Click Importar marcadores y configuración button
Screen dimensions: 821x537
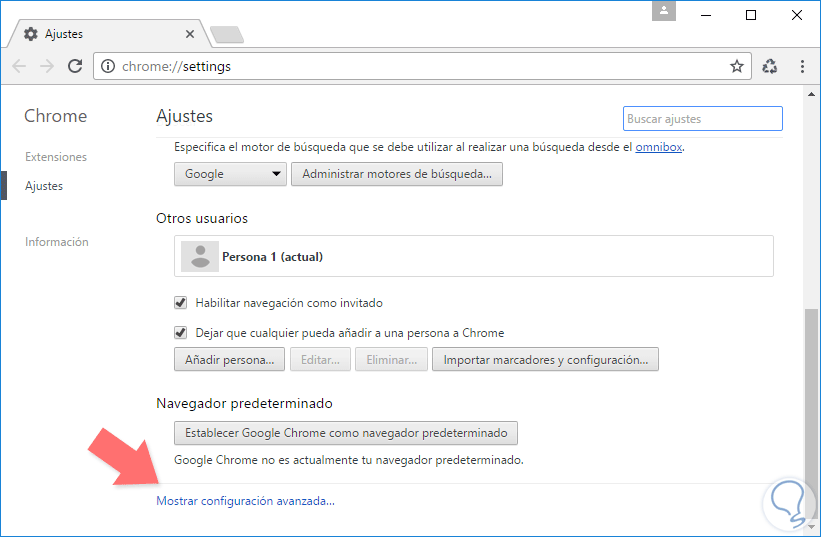click(546, 360)
